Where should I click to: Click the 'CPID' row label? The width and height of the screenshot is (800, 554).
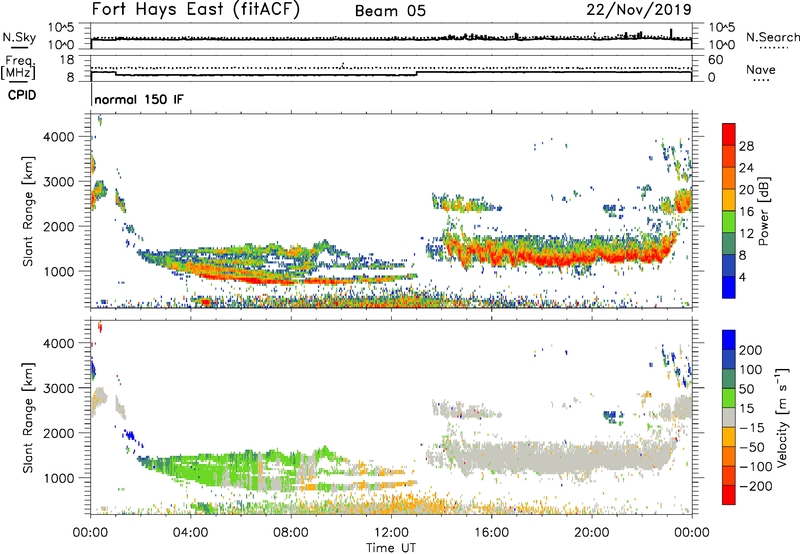click(x=22, y=95)
